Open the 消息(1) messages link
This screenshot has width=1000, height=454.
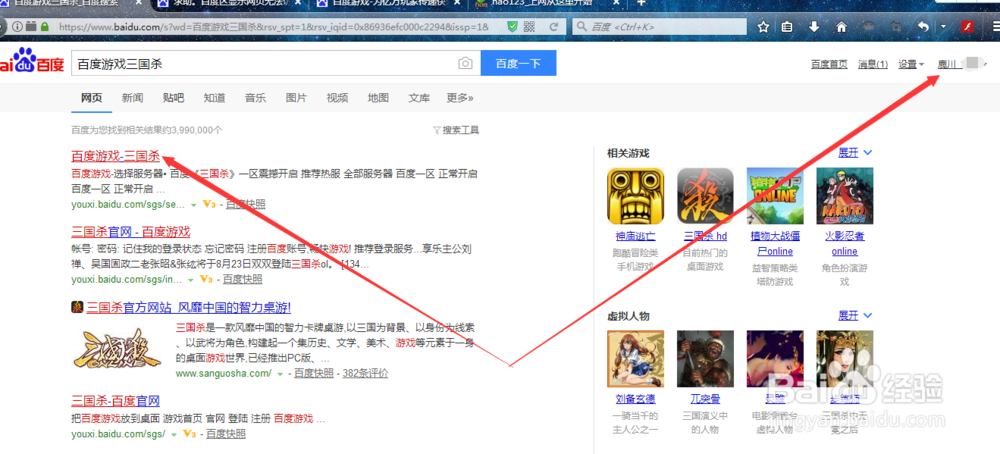872,64
